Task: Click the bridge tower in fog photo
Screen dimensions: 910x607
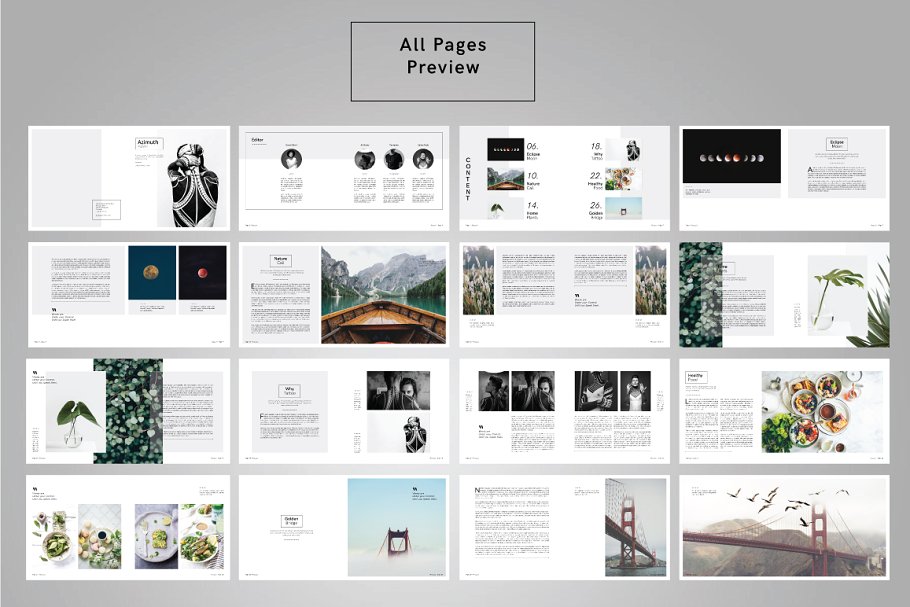Action: coord(394,528)
